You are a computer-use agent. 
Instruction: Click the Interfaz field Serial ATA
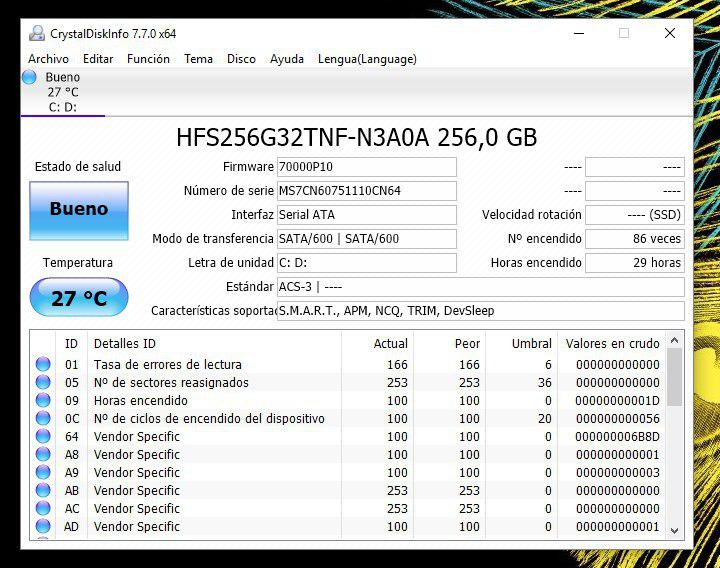[x=366, y=214]
